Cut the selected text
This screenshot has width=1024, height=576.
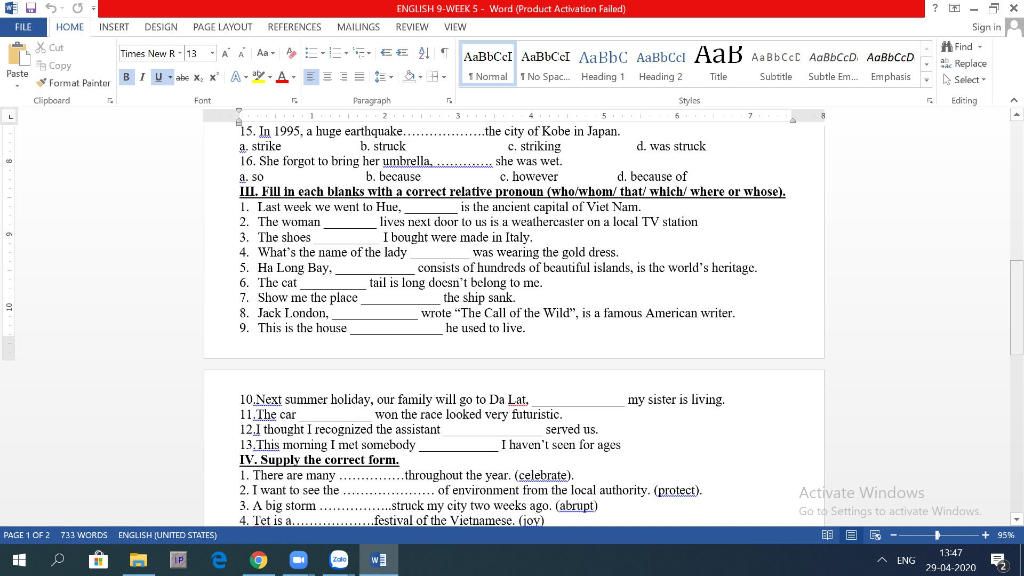click(x=50, y=48)
